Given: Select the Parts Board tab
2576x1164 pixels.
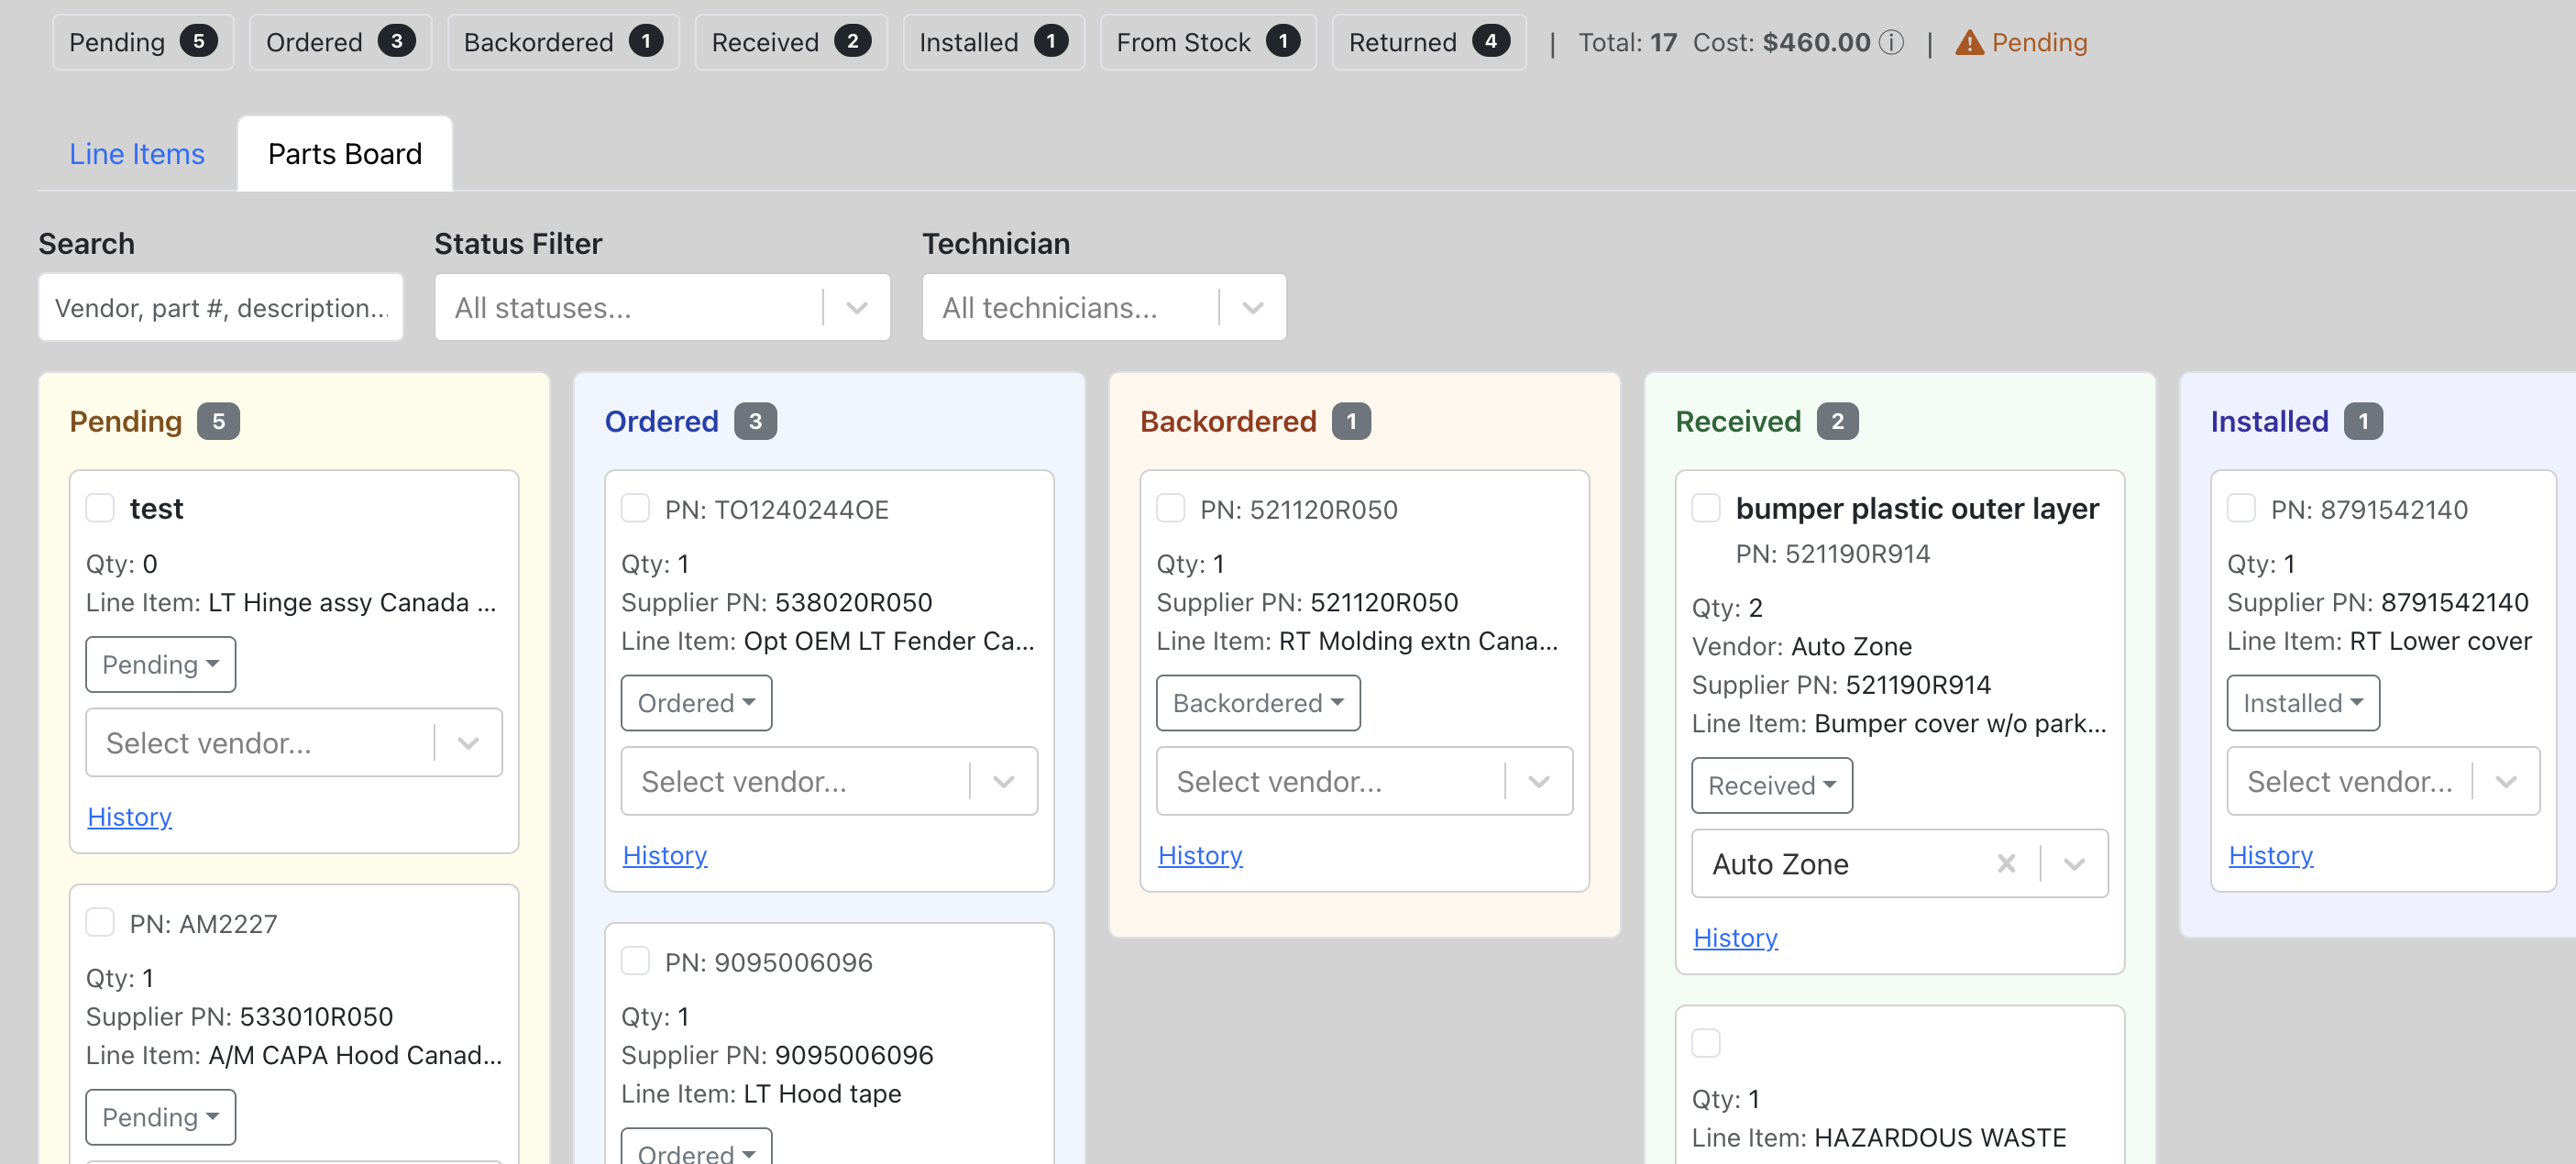Looking at the screenshot, I should coord(345,154).
